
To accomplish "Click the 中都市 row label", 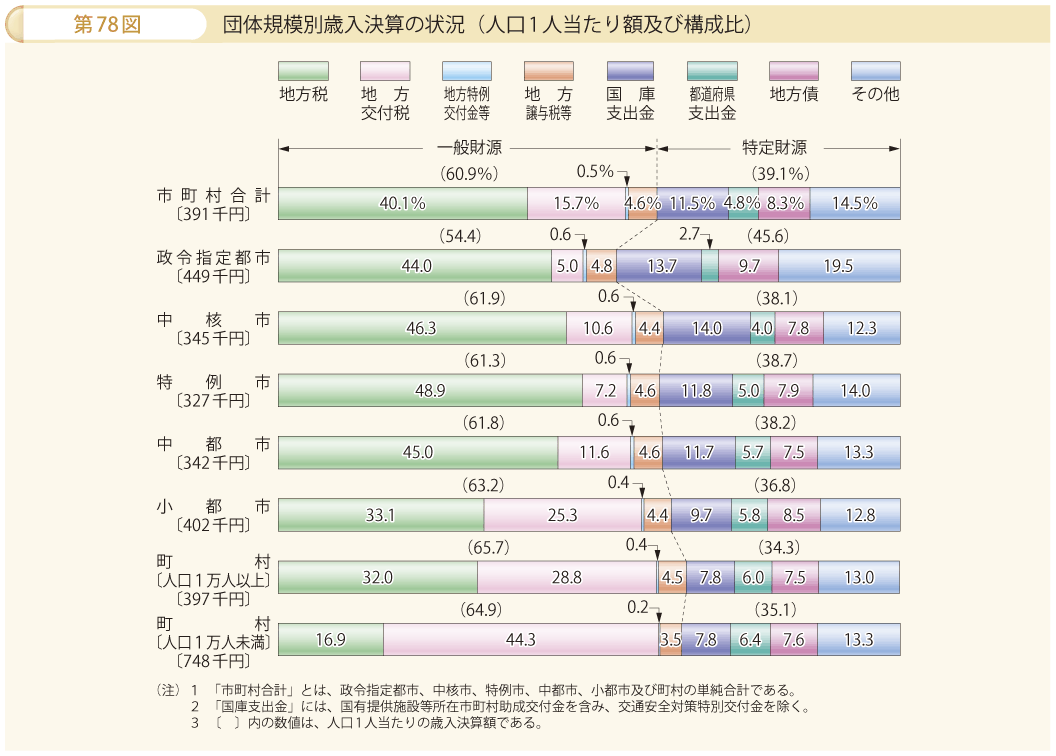I will click(x=213, y=444).
